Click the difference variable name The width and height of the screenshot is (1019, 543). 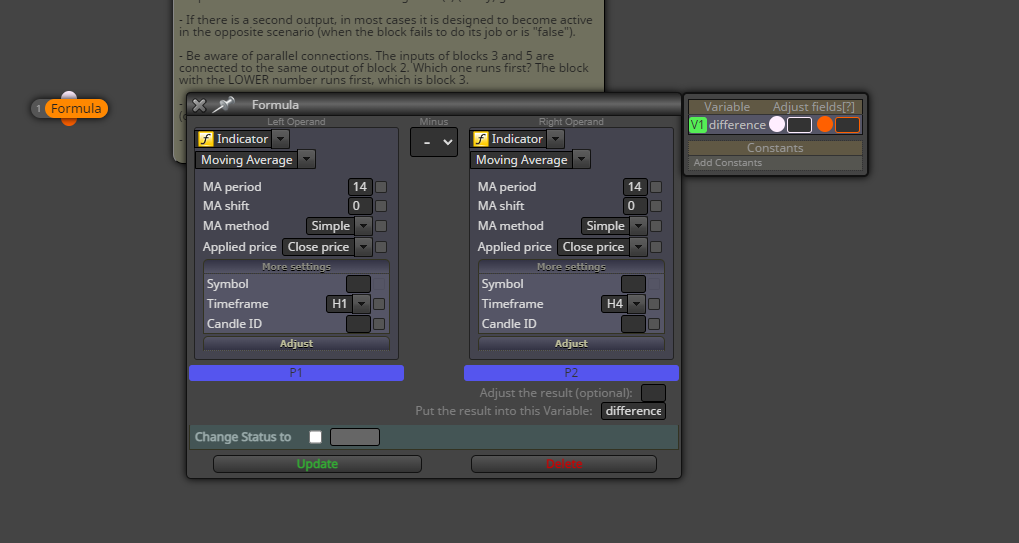click(x=737, y=125)
